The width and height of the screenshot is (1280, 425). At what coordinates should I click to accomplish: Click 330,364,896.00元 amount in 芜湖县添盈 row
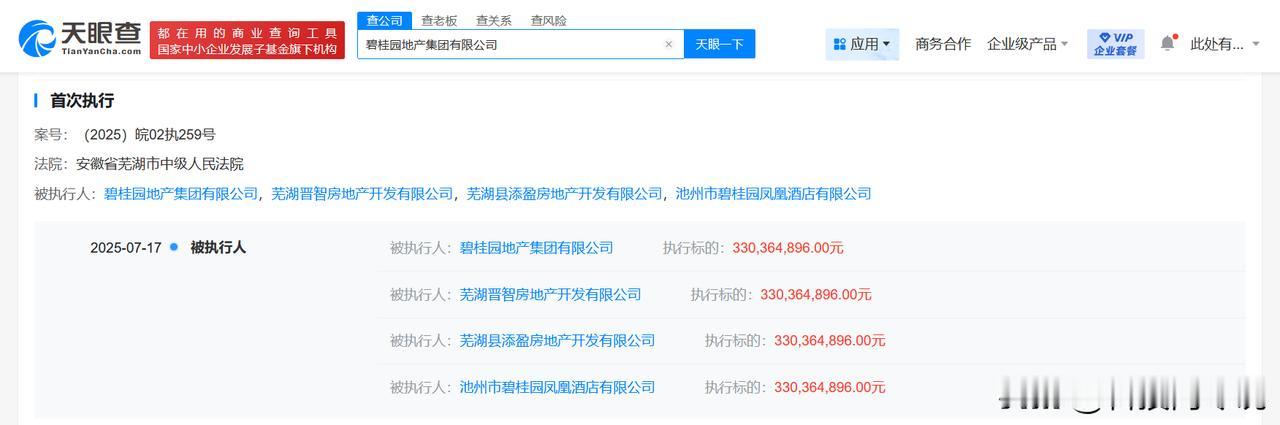(830, 341)
